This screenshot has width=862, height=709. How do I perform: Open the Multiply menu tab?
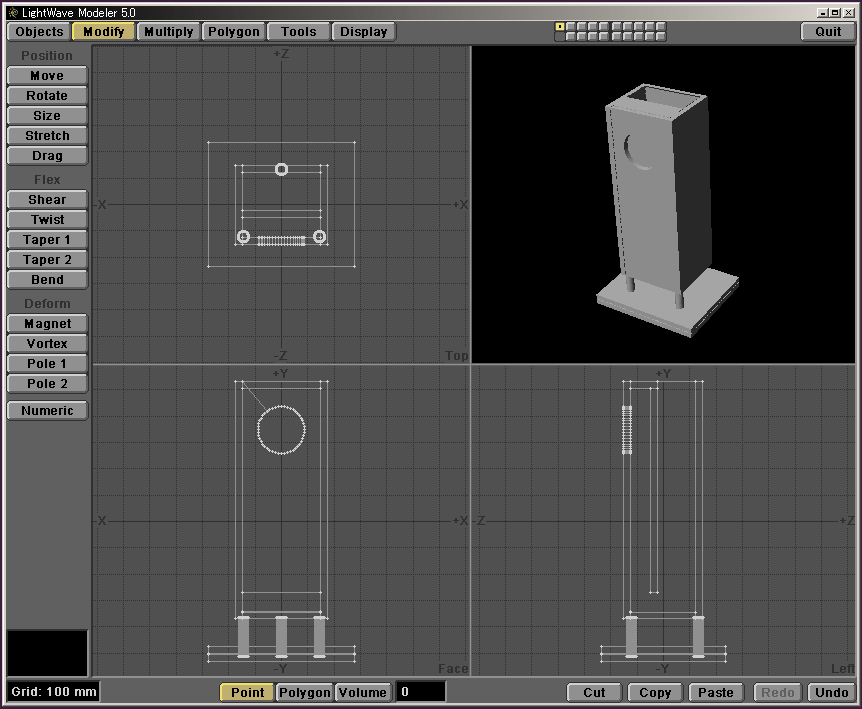click(168, 31)
